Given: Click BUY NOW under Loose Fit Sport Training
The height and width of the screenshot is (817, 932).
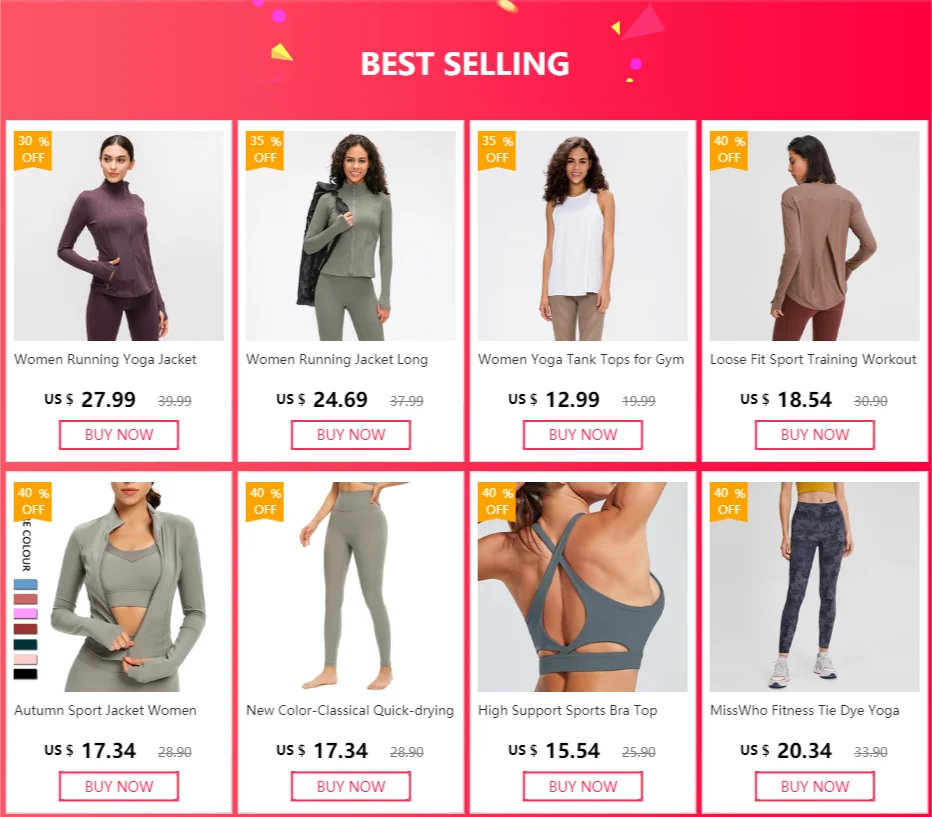Looking at the screenshot, I should 814,435.
